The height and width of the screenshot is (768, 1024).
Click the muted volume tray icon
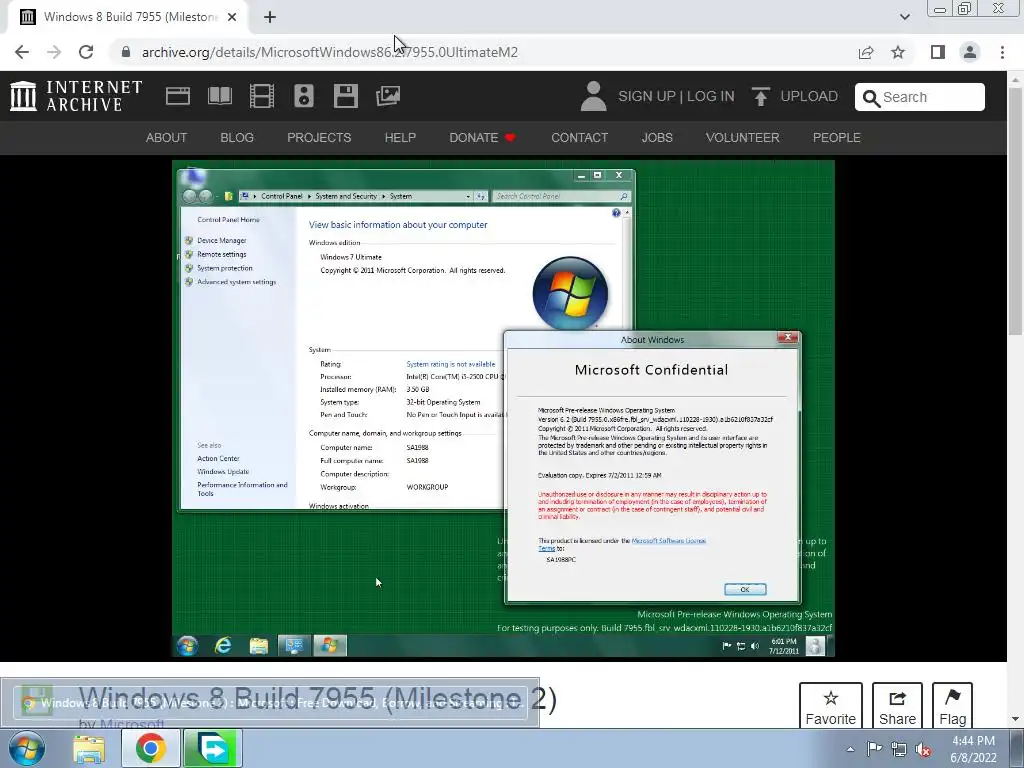[x=923, y=749]
